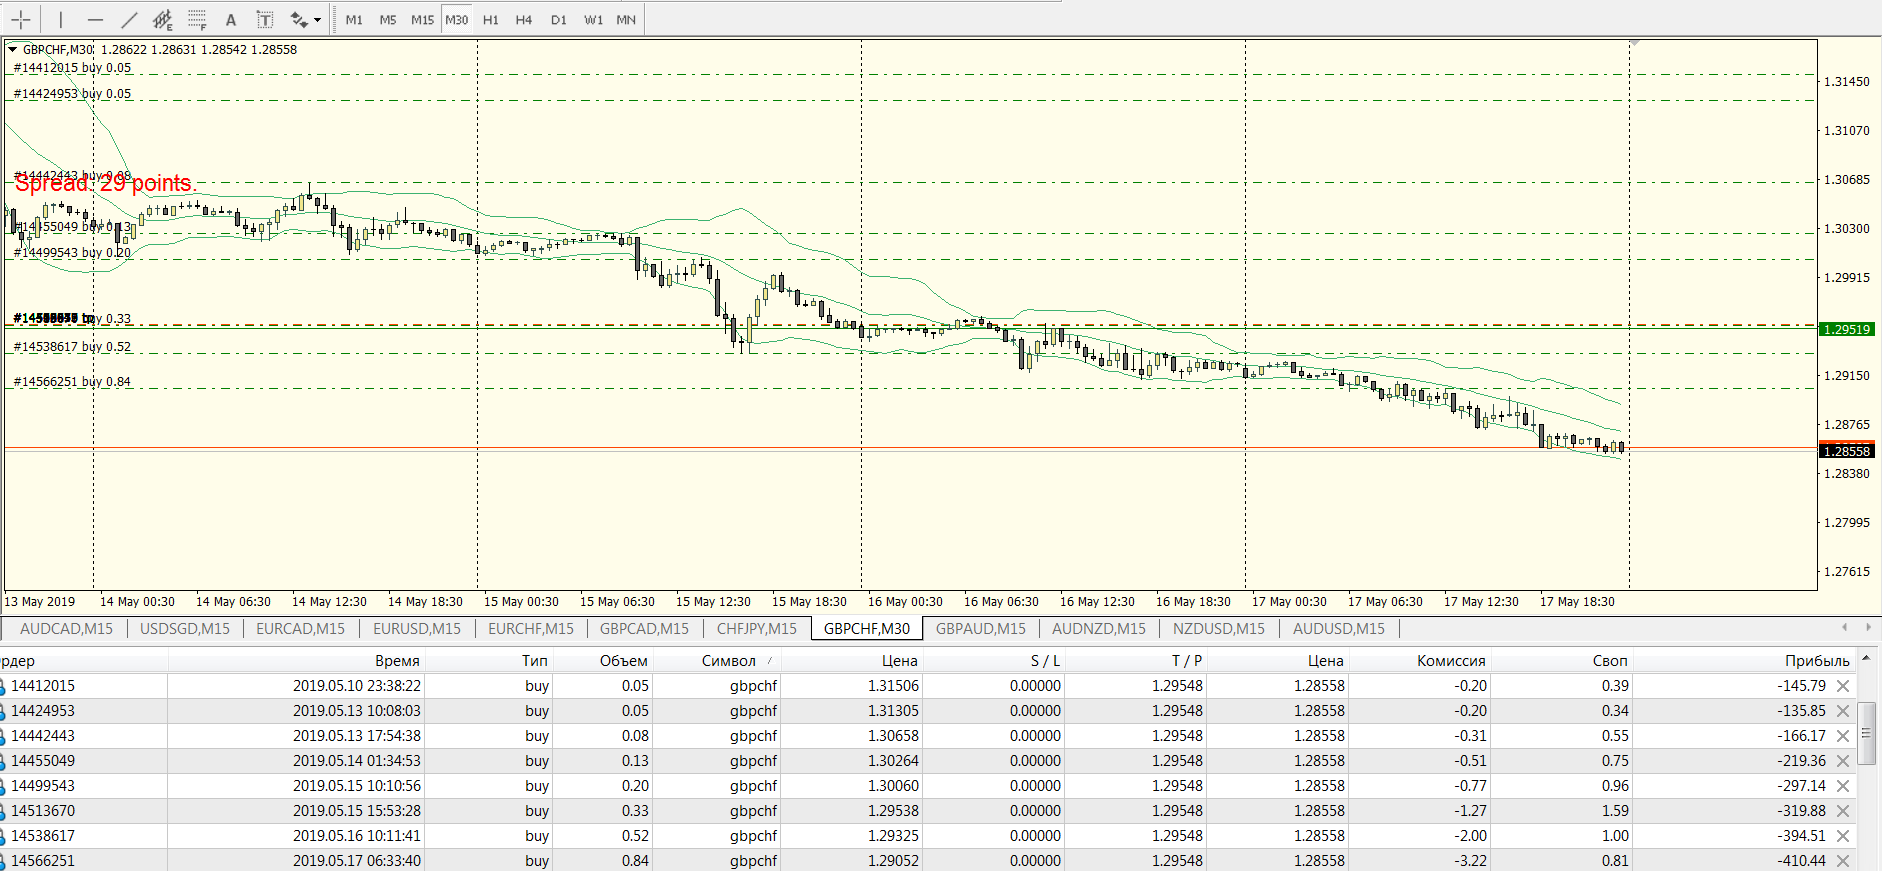Open the EURUSD,M15 chart tab
Image resolution: width=1882 pixels, height=871 pixels.
click(417, 629)
